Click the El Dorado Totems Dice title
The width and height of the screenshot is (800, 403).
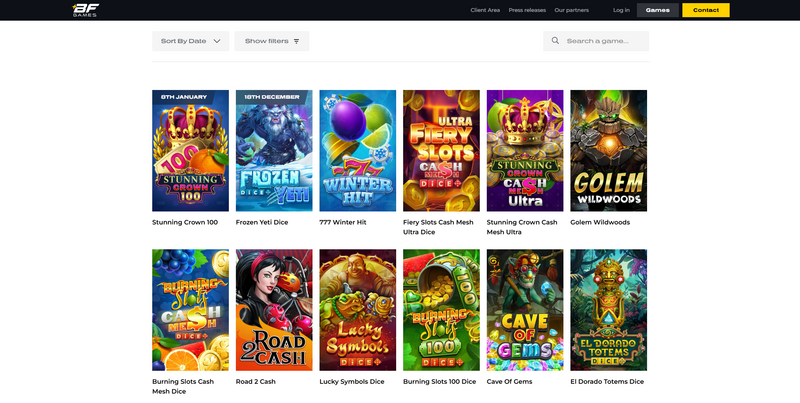tap(607, 381)
